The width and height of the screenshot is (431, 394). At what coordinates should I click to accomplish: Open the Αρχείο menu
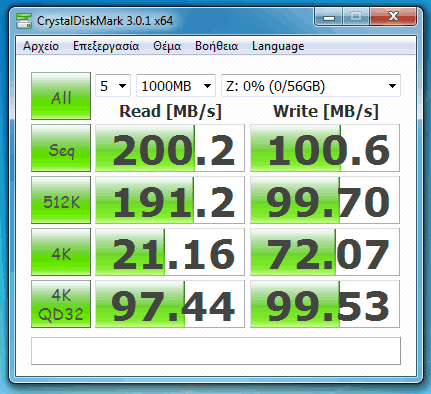coord(41,46)
